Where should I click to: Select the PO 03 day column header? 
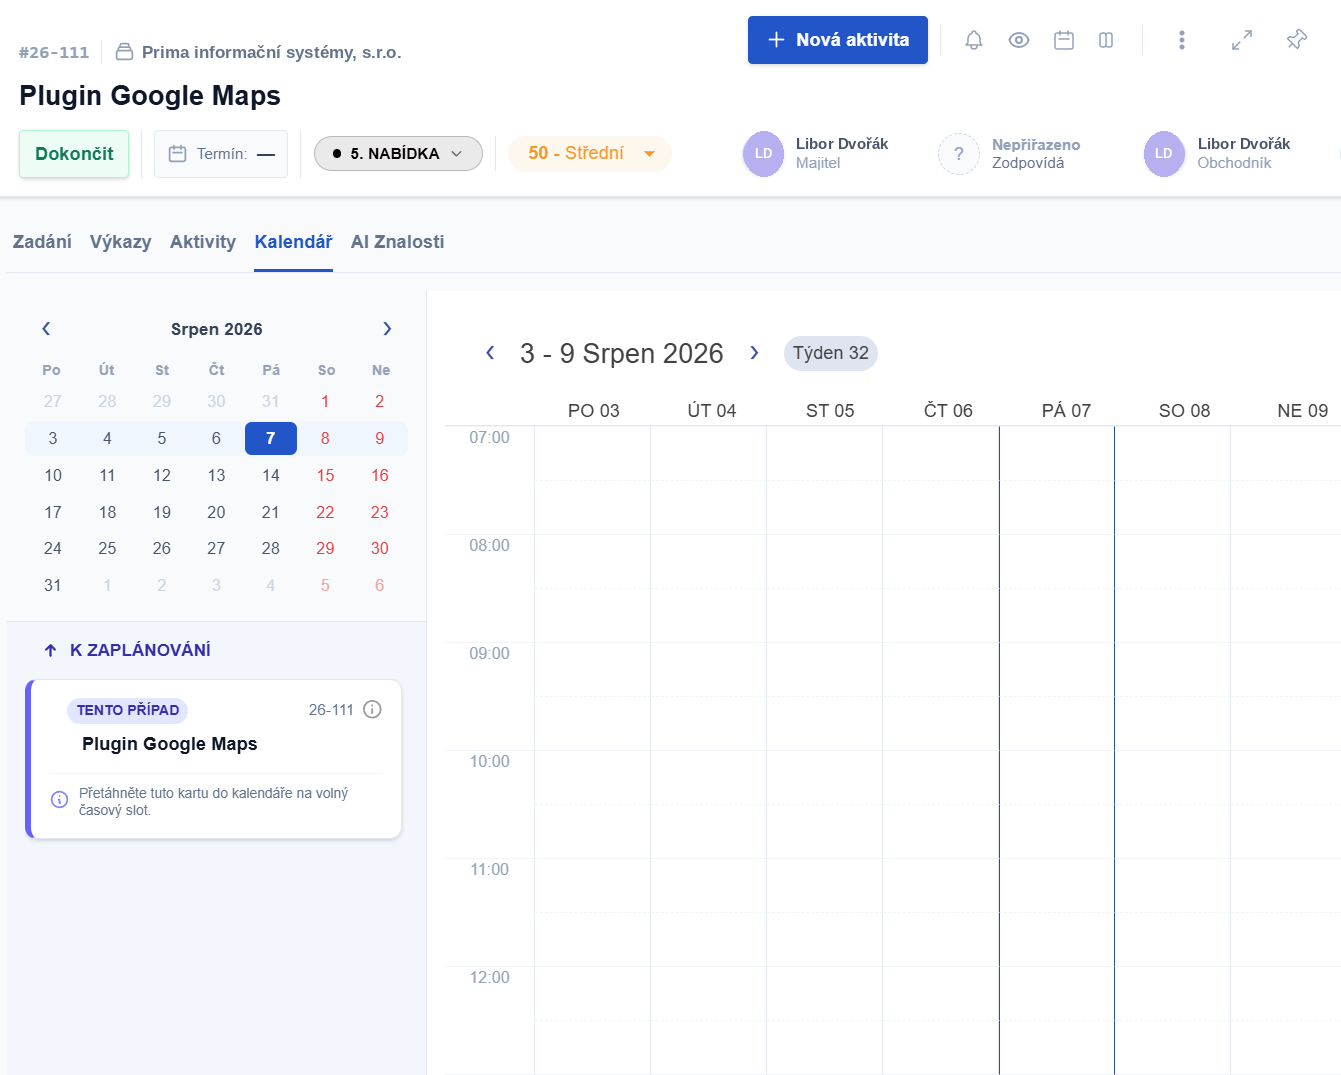point(594,411)
